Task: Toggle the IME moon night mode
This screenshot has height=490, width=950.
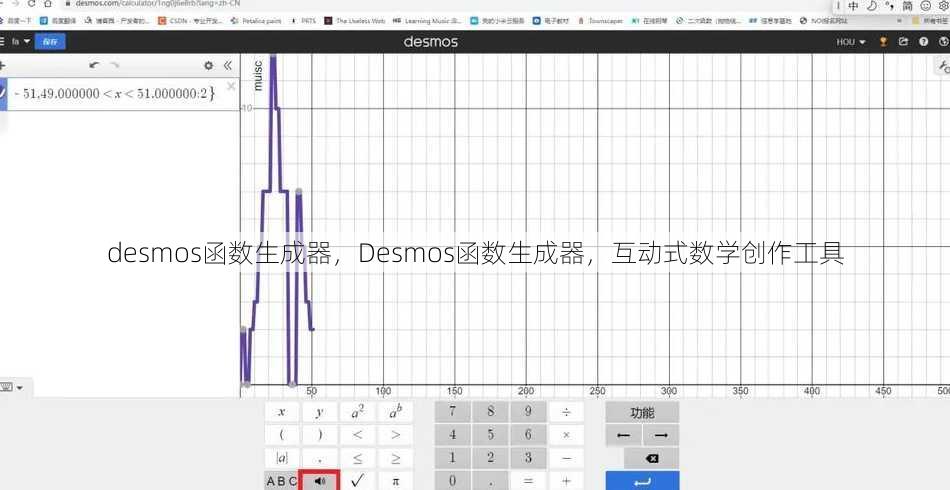Action: point(871,5)
